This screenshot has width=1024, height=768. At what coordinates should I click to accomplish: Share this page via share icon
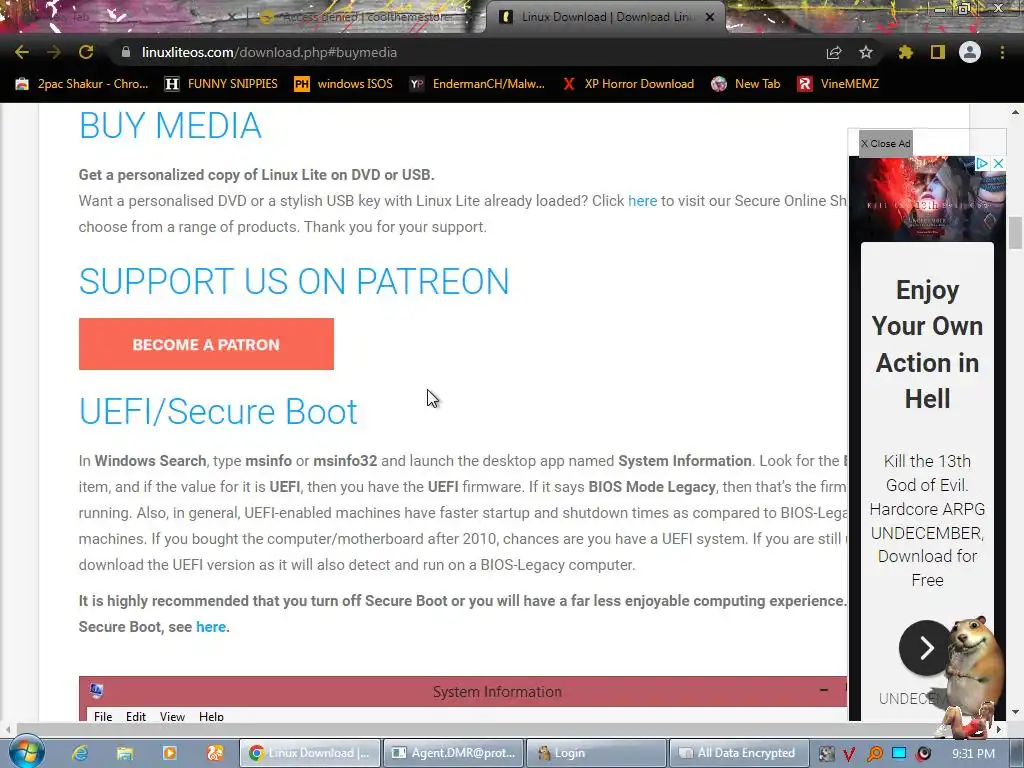834,52
